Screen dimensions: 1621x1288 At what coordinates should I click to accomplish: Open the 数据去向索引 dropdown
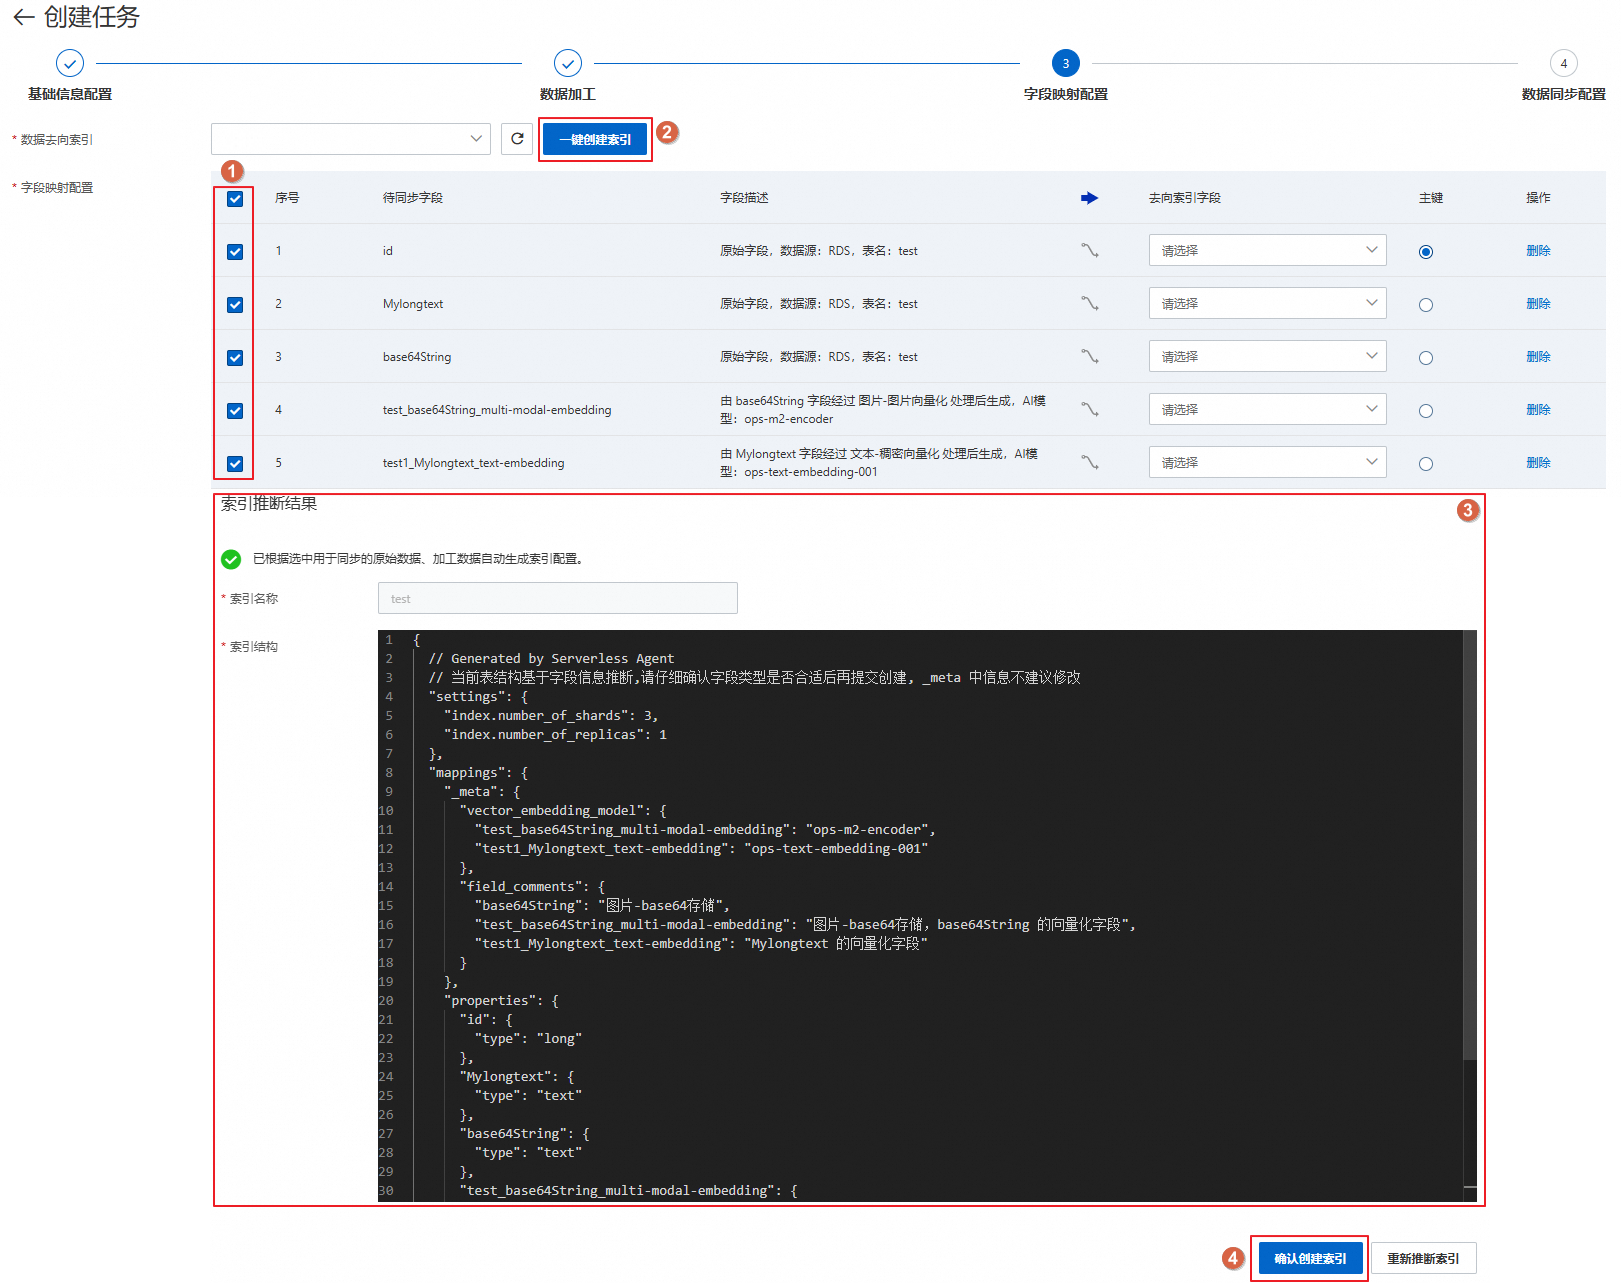pyautogui.click(x=351, y=139)
